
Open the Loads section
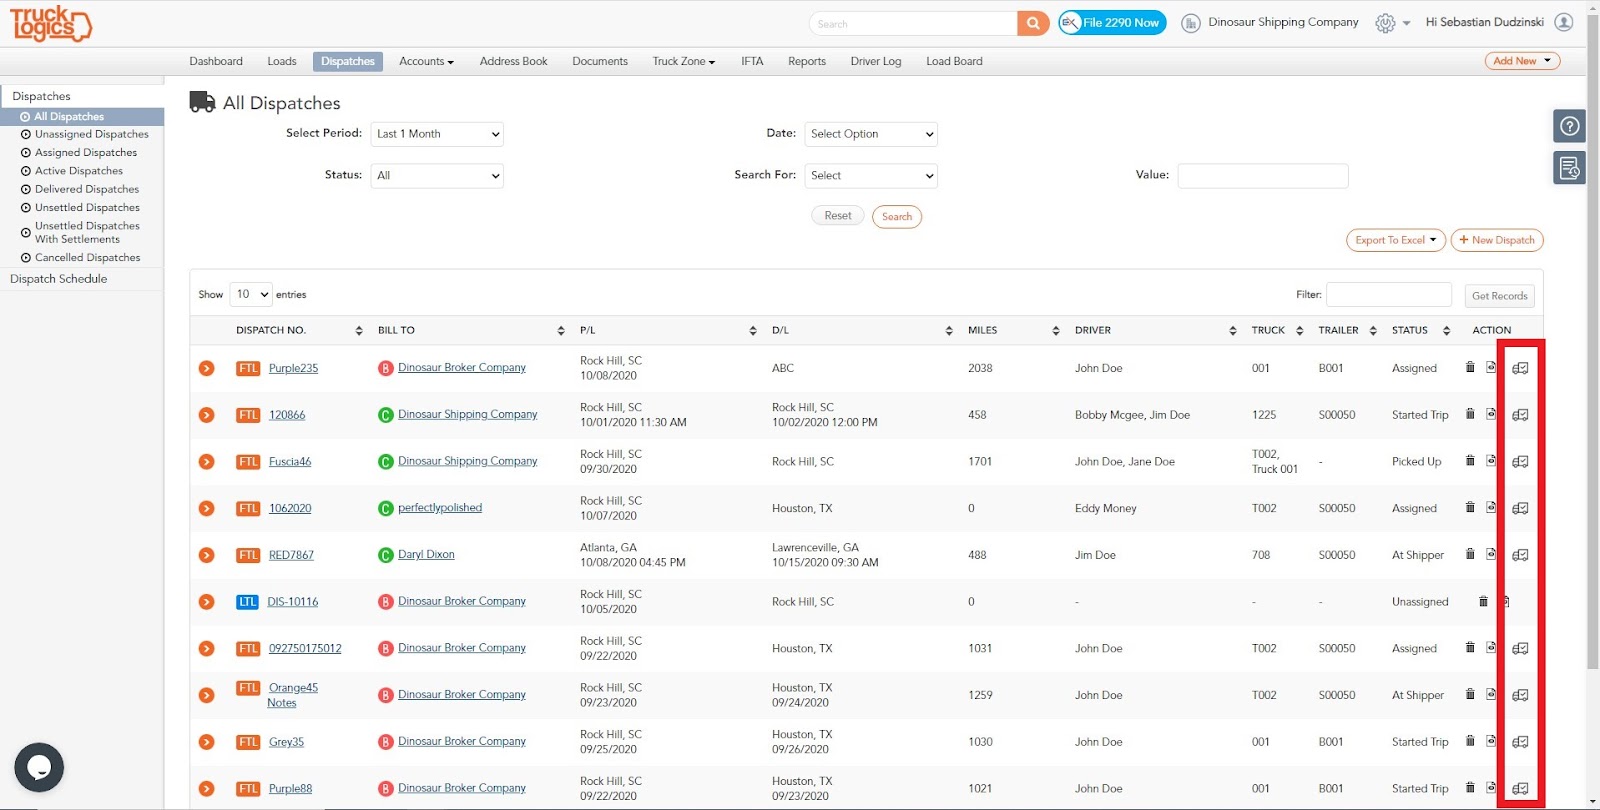click(x=282, y=61)
